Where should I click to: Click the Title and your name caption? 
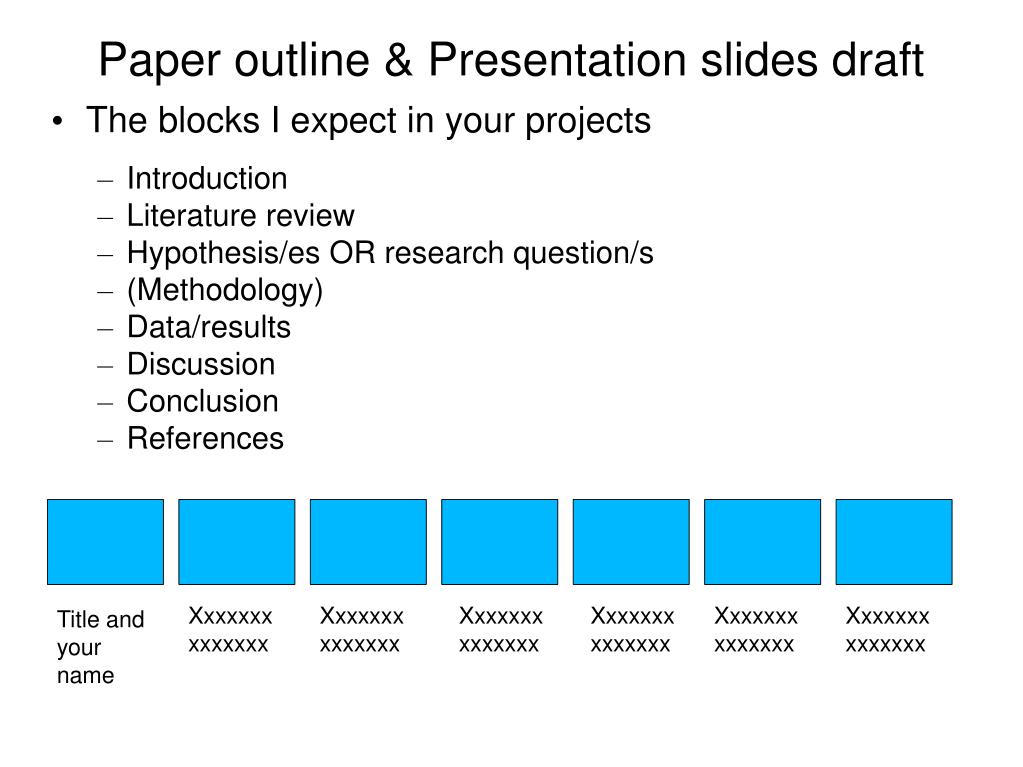(x=100, y=647)
